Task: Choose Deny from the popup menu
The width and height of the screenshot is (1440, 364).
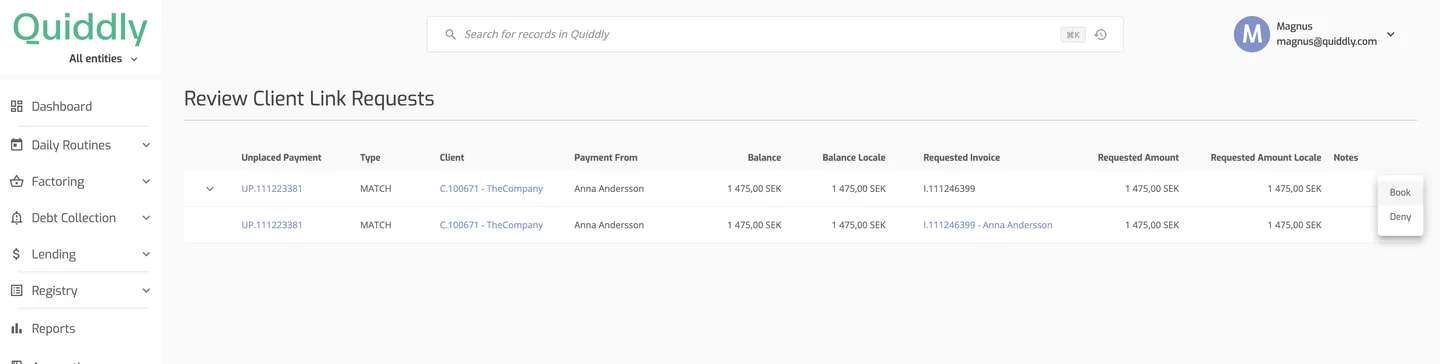Action: [1400, 217]
